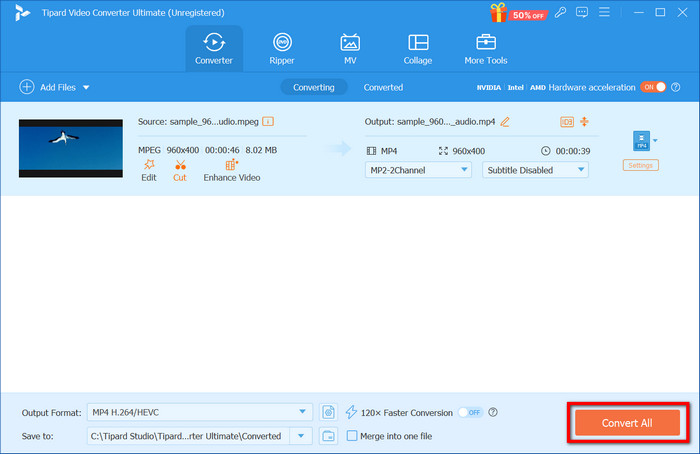
Task: Open Enhance Video tool
Action: click(x=232, y=171)
